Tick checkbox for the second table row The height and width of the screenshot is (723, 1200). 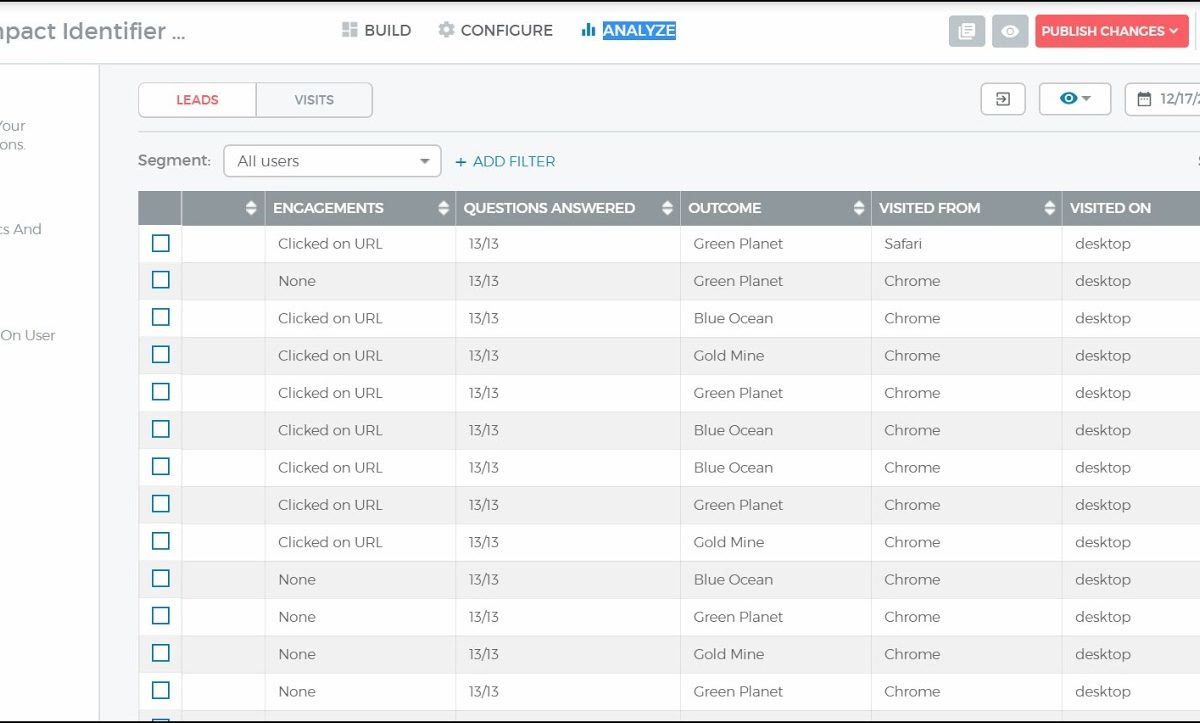pyautogui.click(x=160, y=280)
